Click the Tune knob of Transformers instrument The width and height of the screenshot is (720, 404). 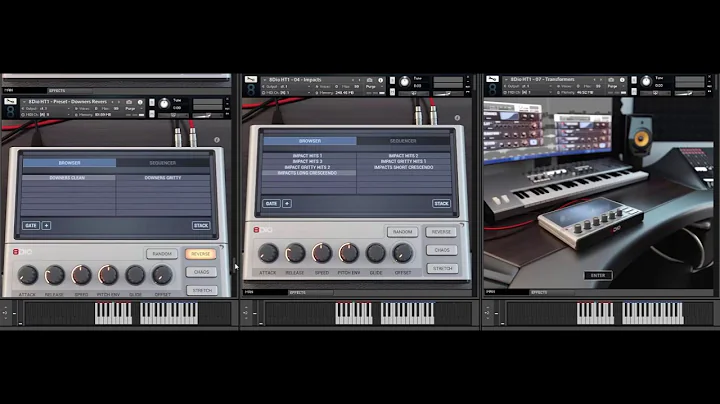646,82
